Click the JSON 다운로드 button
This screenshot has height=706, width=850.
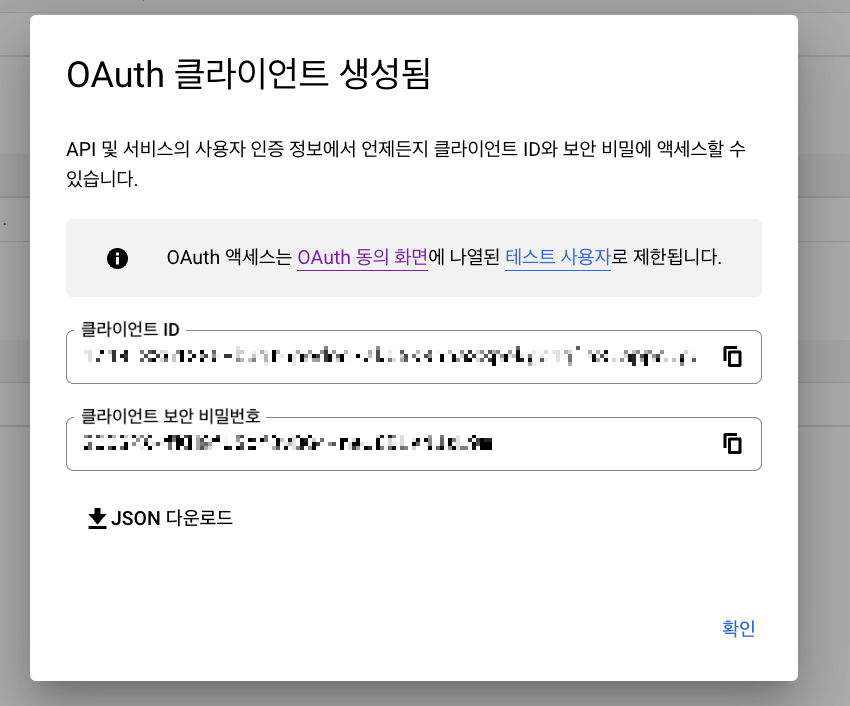pos(160,518)
